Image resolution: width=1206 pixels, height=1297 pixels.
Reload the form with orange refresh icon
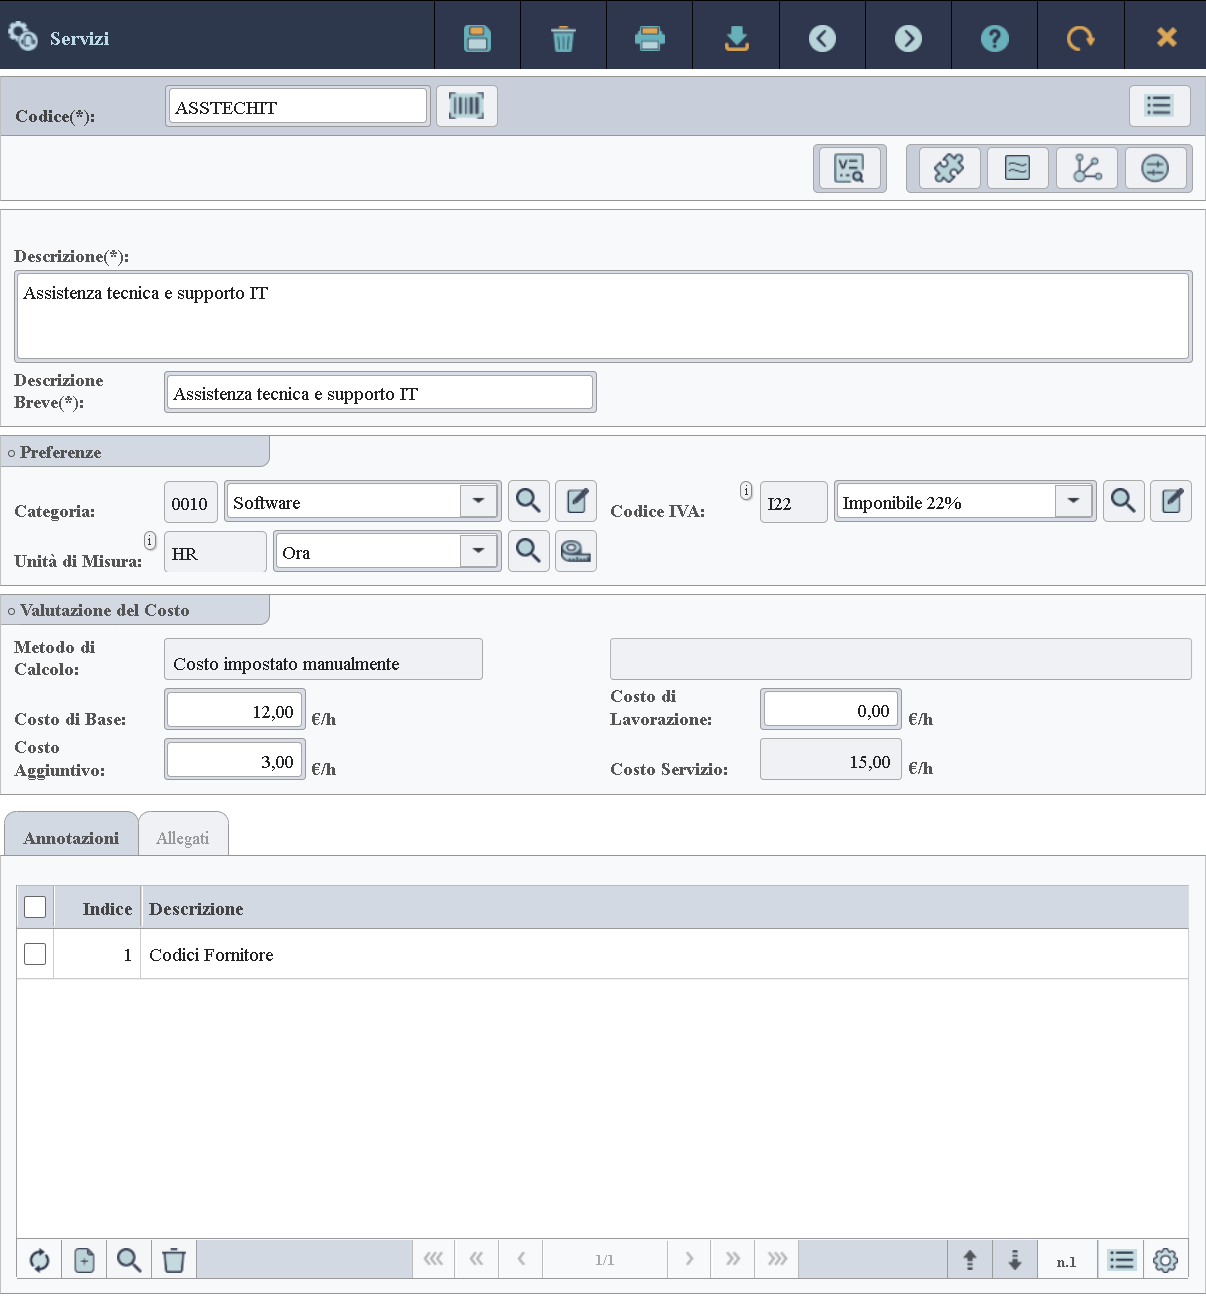pyautogui.click(x=1080, y=38)
